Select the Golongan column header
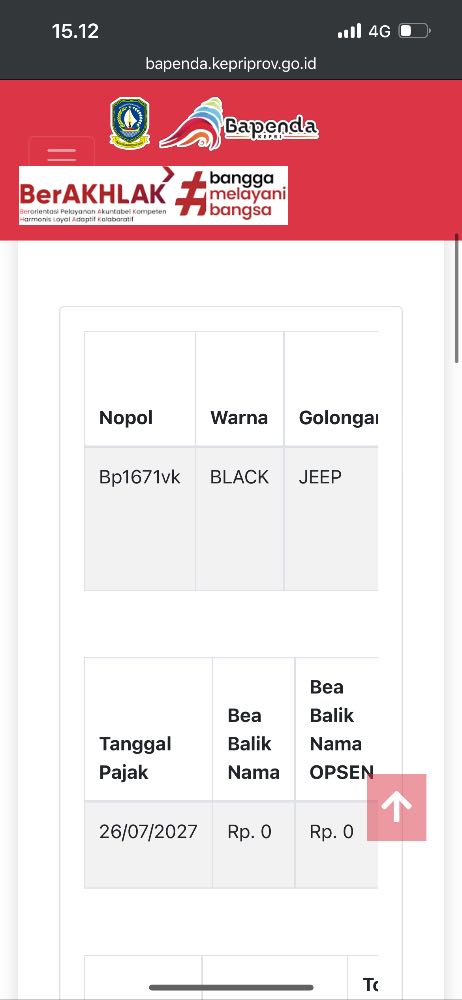 [331, 389]
